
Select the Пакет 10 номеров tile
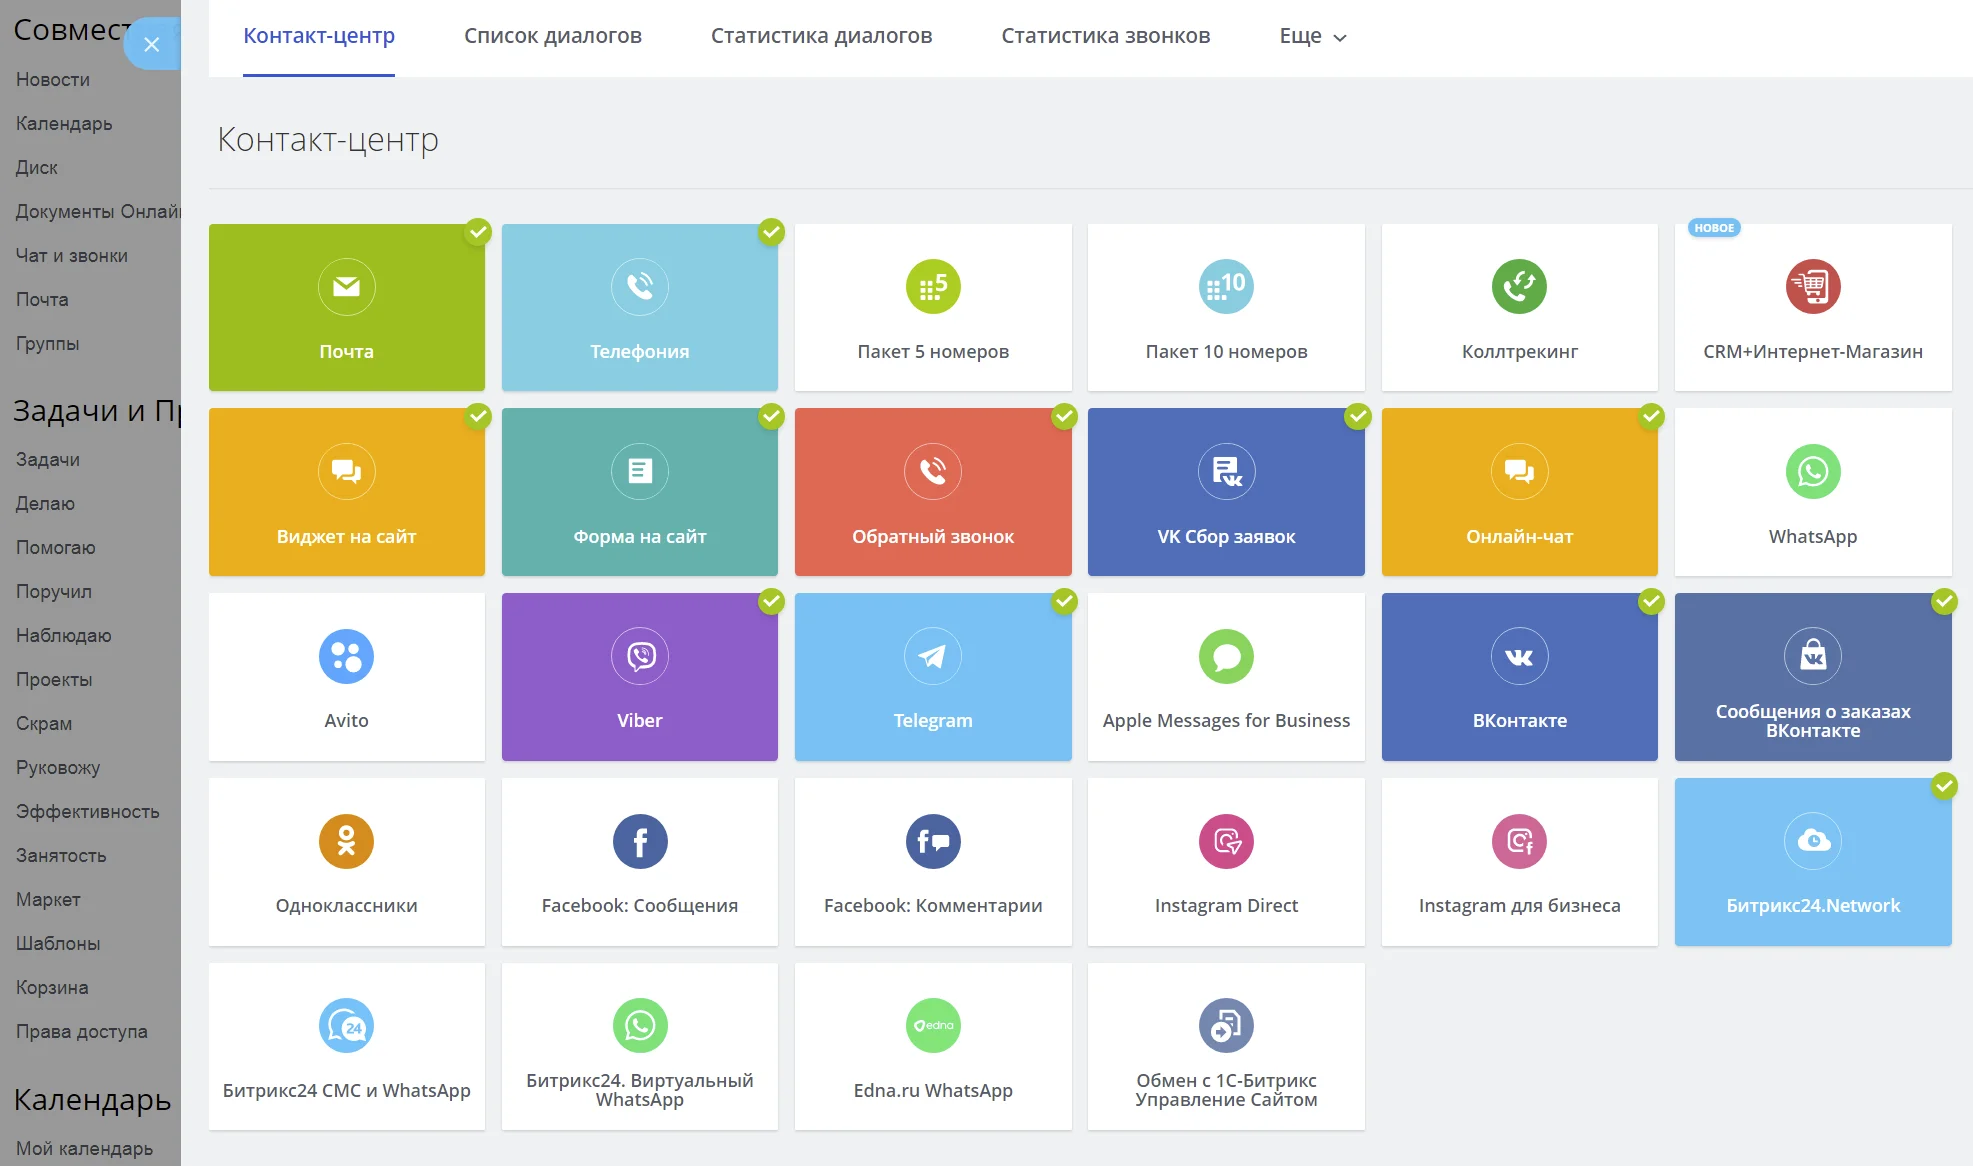1226,307
